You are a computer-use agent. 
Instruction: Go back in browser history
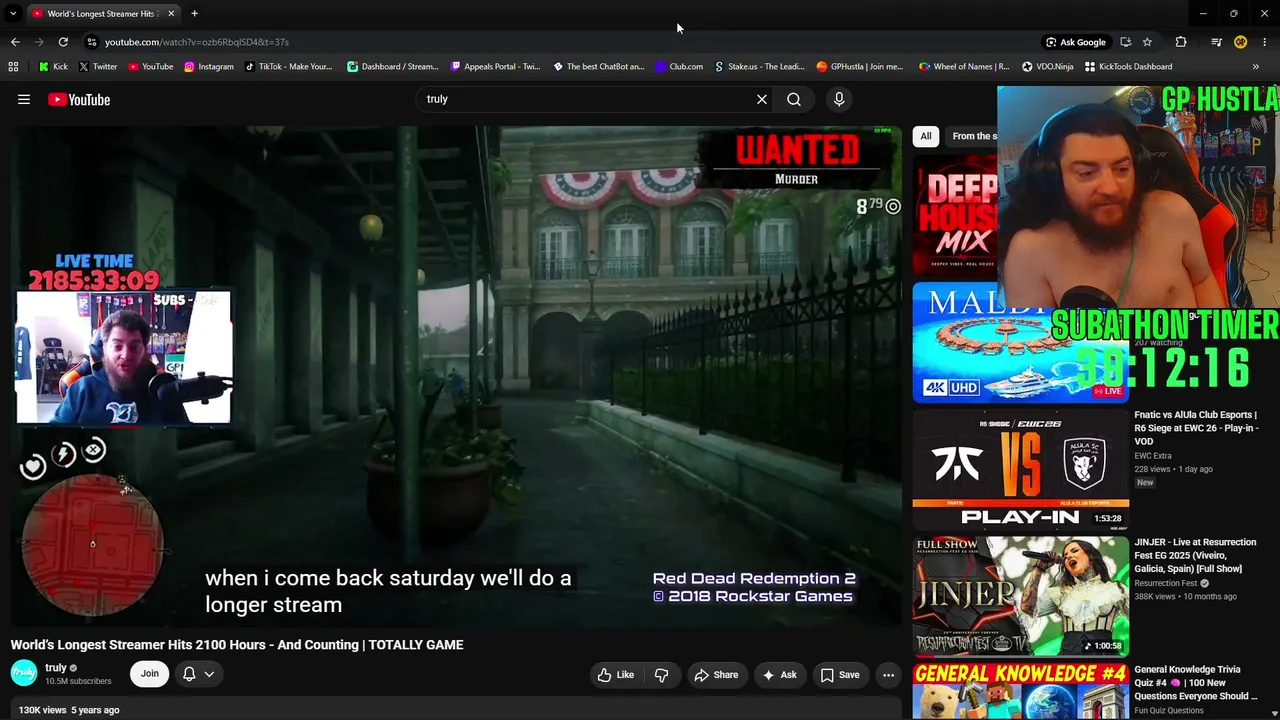coord(15,42)
